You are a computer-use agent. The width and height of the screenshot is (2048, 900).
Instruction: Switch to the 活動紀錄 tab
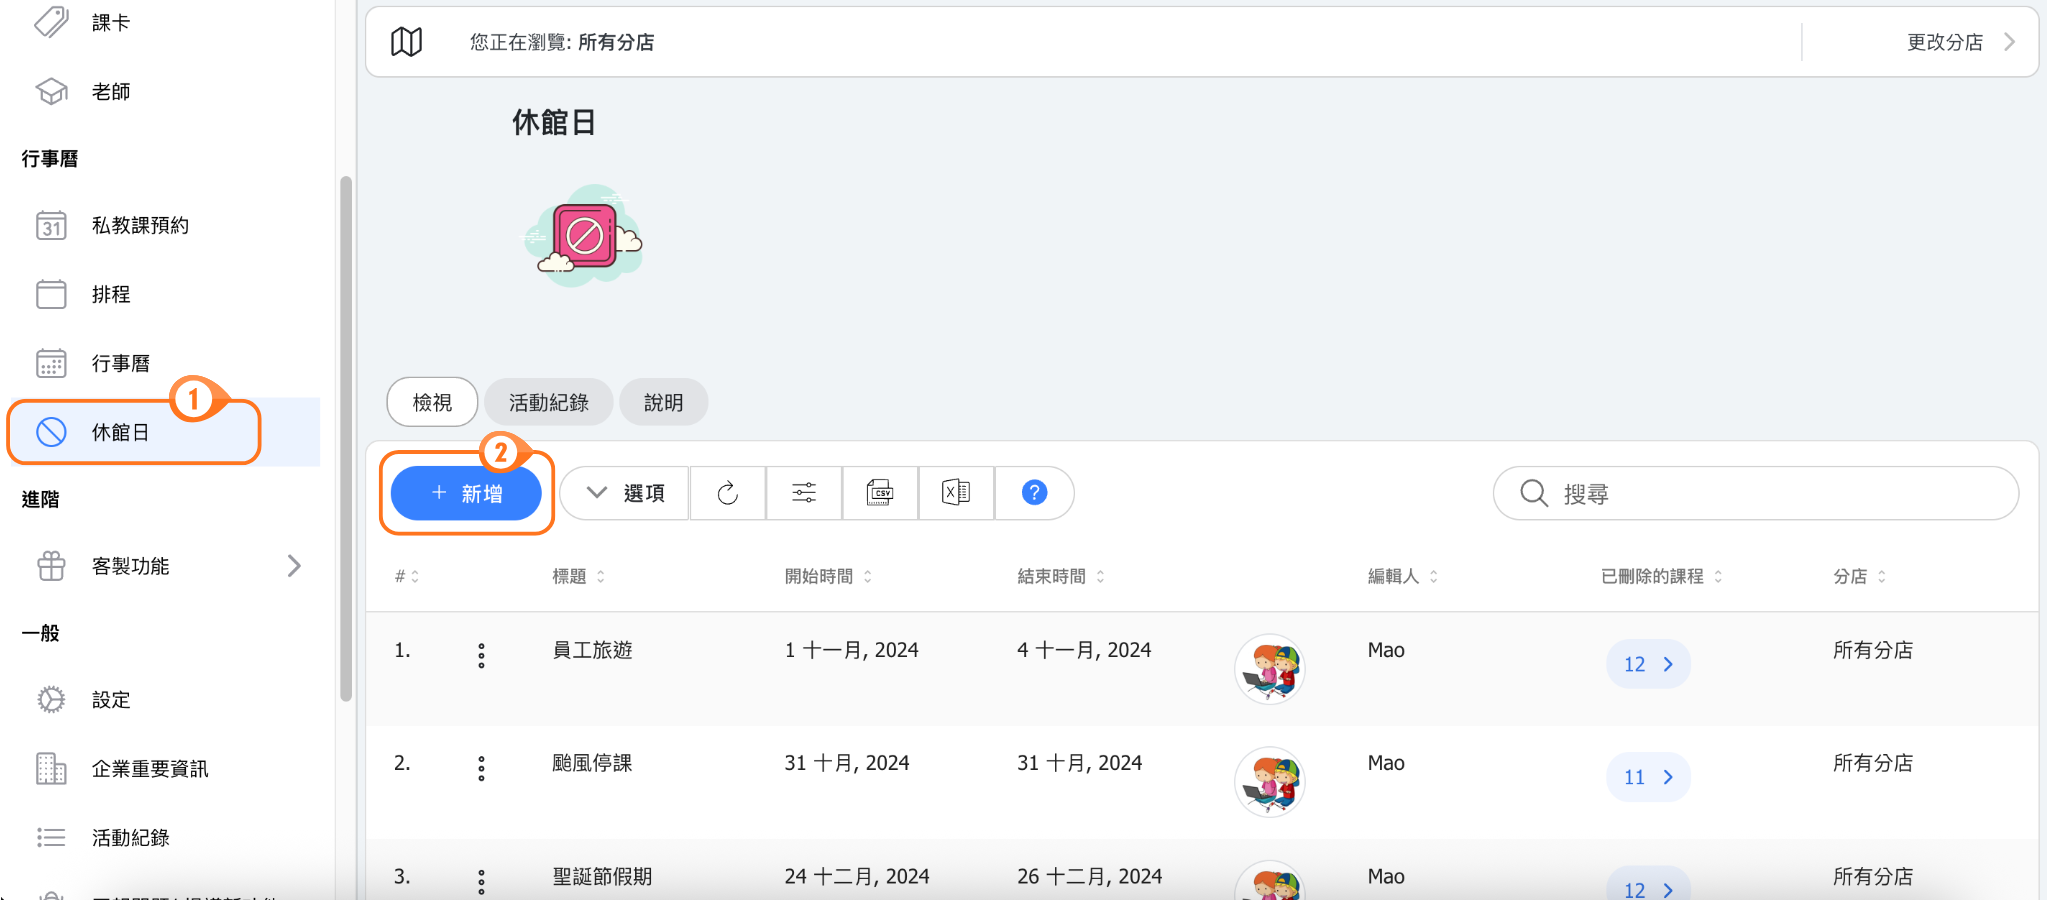548,402
